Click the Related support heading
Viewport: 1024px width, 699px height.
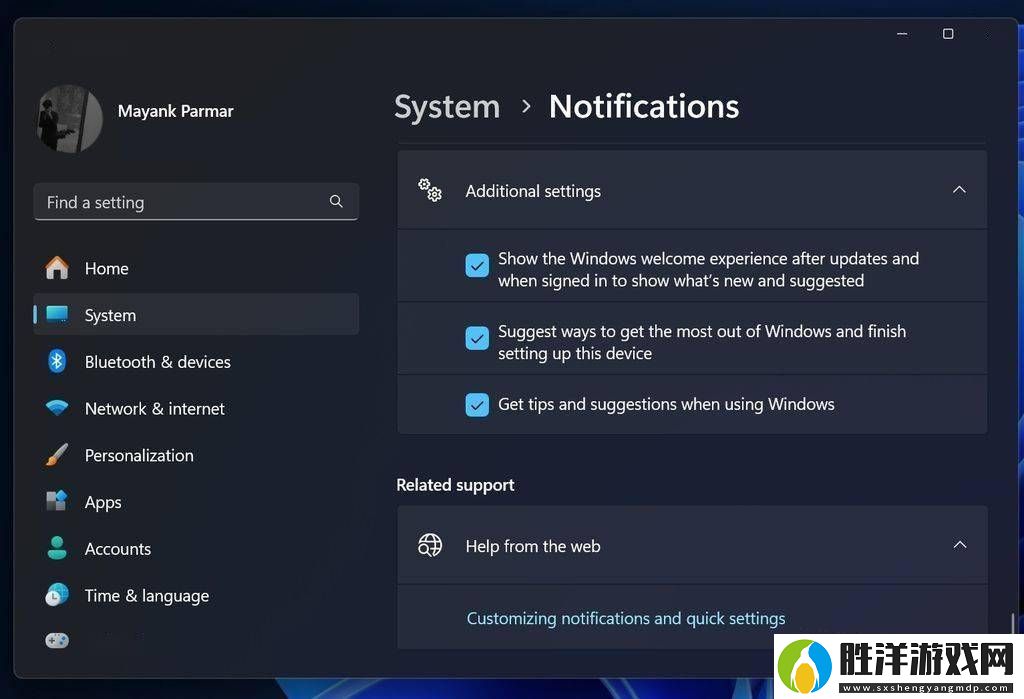(x=455, y=485)
